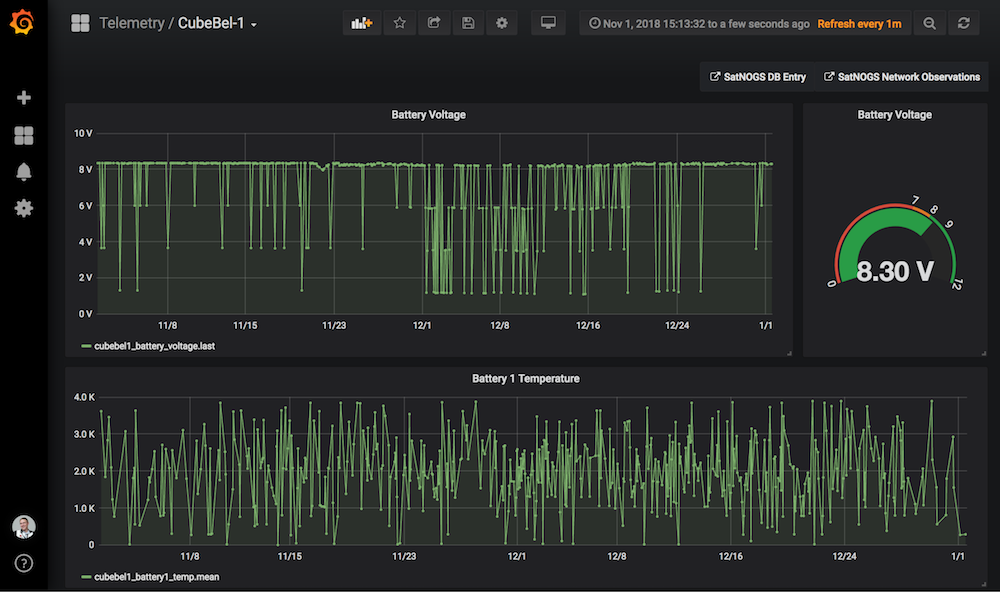Image resolution: width=1000 pixels, height=592 pixels.
Task: Open dashboard settings gear in toolbar
Action: coord(502,23)
